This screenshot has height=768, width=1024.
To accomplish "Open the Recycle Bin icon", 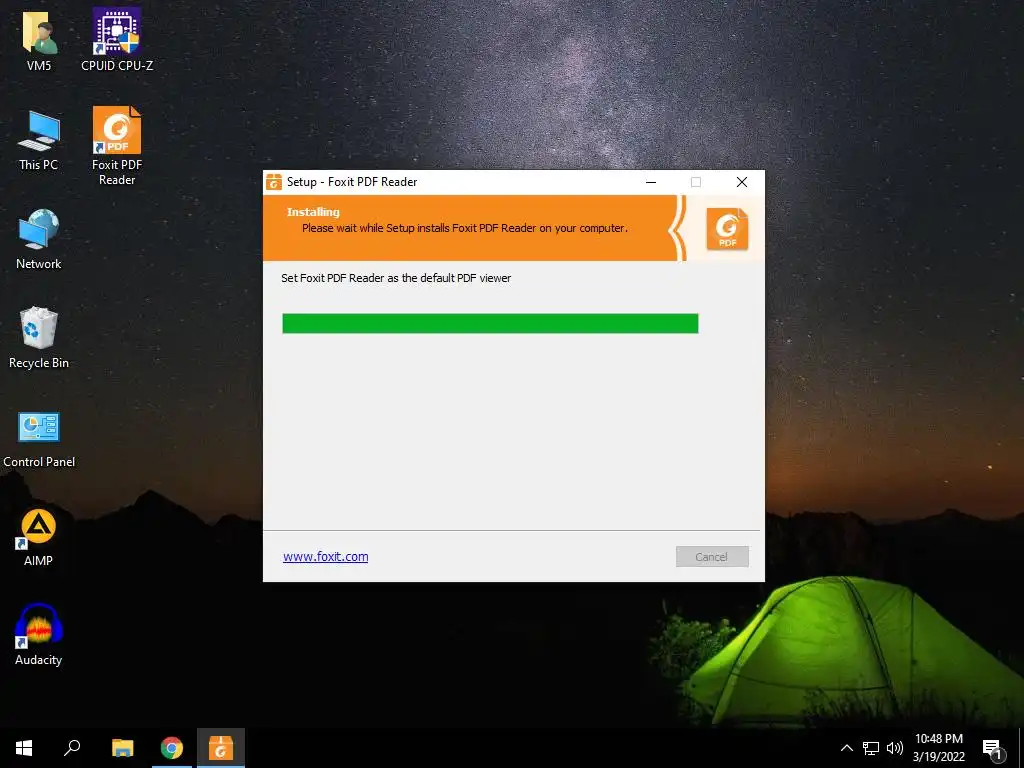I will point(39,338).
